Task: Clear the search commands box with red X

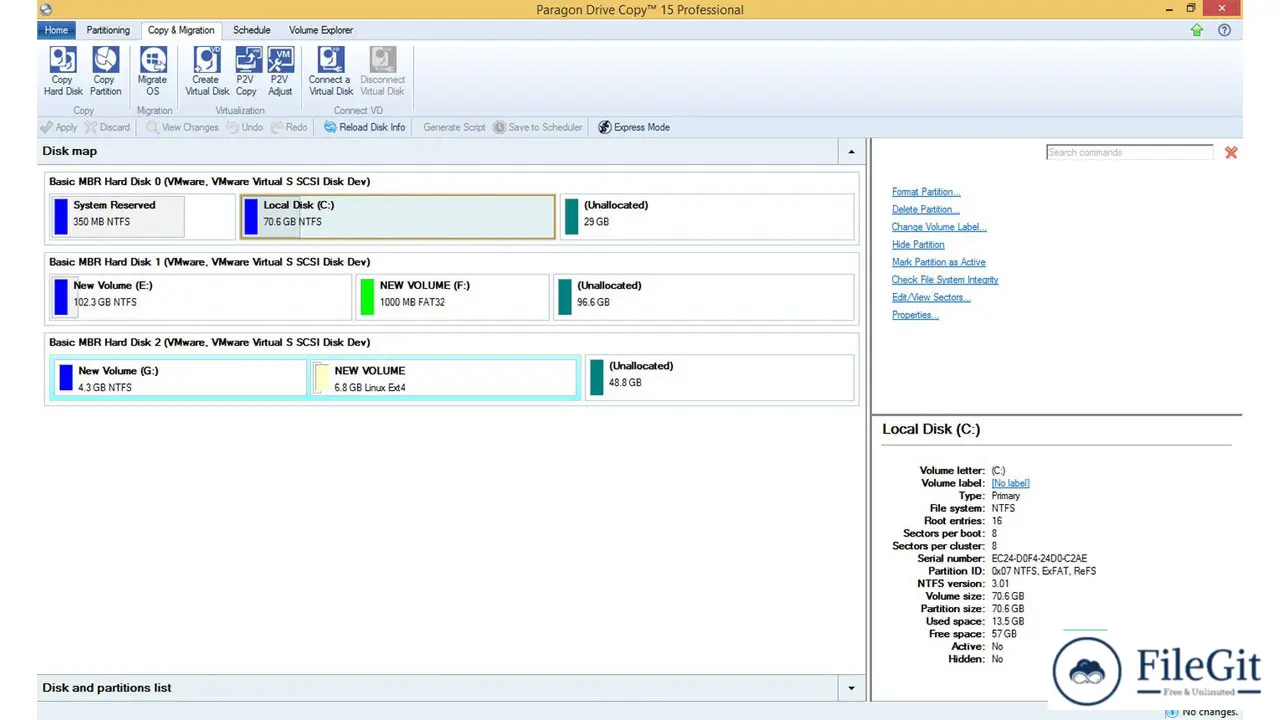Action: (x=1231, y=152)
